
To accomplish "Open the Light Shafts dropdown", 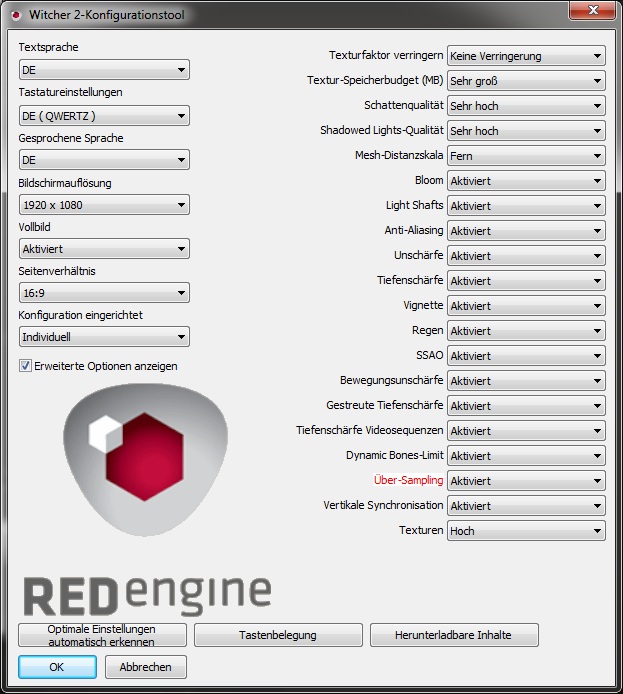I will [x=526, y=206].
